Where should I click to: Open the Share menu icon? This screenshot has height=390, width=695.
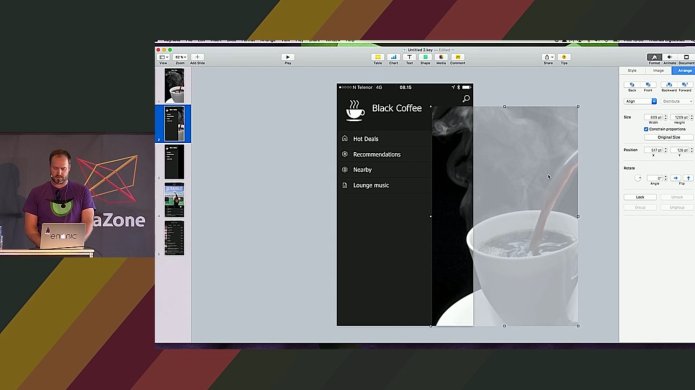click(548, 57)
